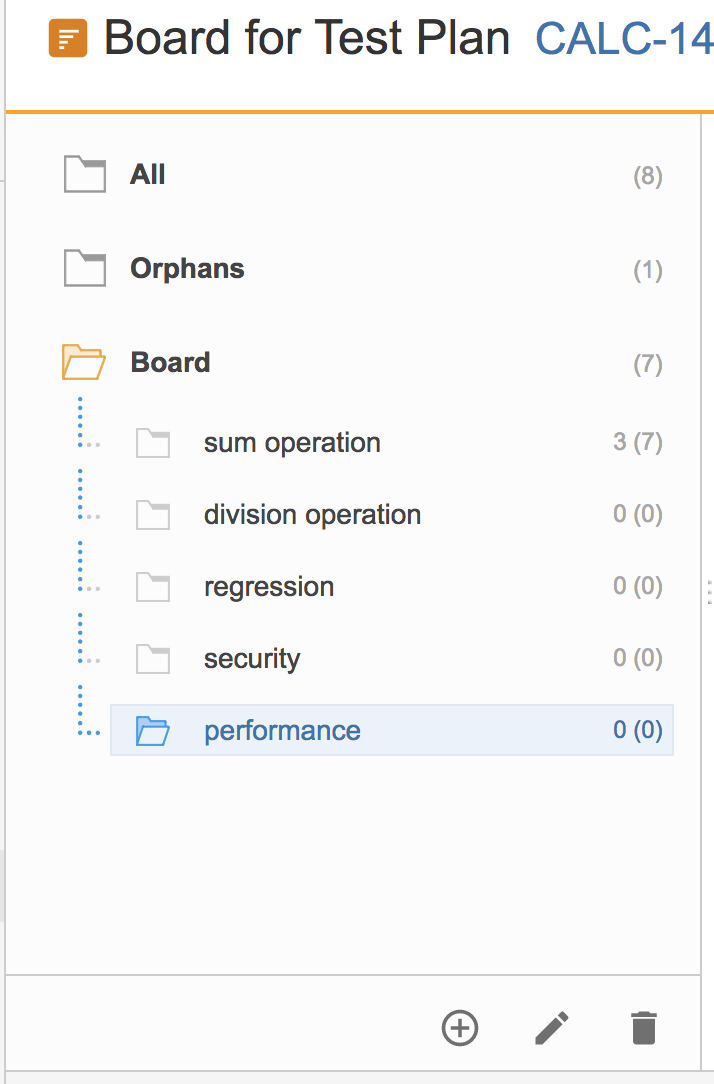Collapse the open Board folder
714x1084 pixels.
click(84, 362)
